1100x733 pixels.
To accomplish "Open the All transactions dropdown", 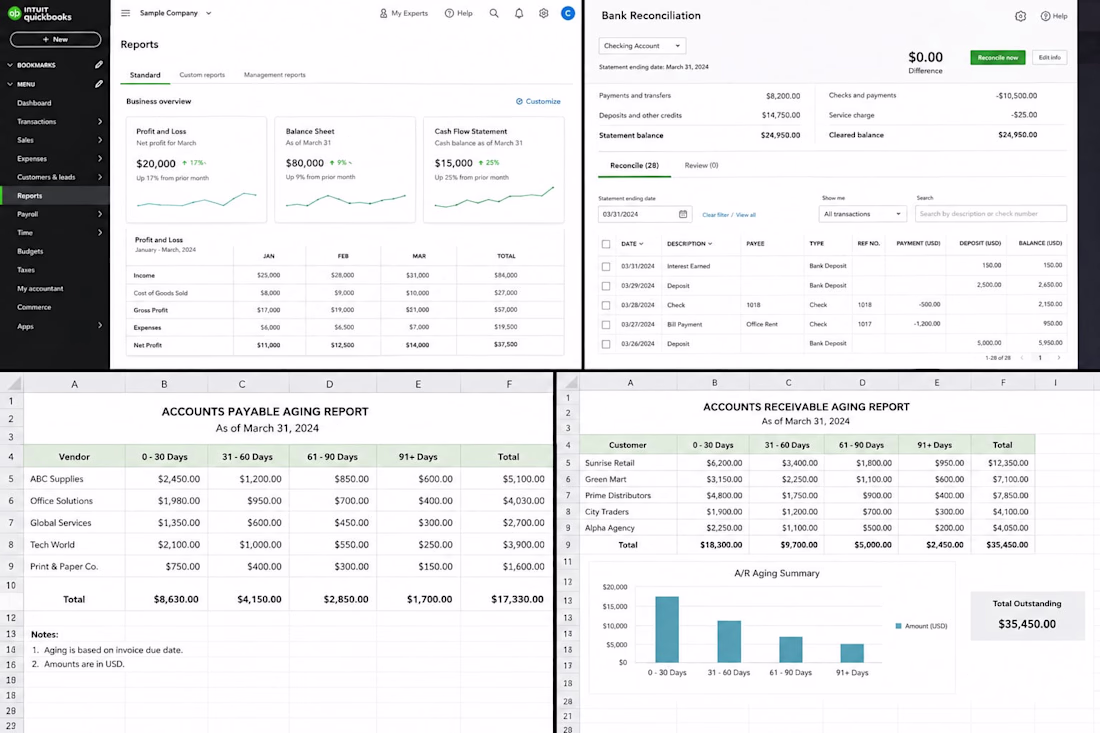I will pos(862,214).
